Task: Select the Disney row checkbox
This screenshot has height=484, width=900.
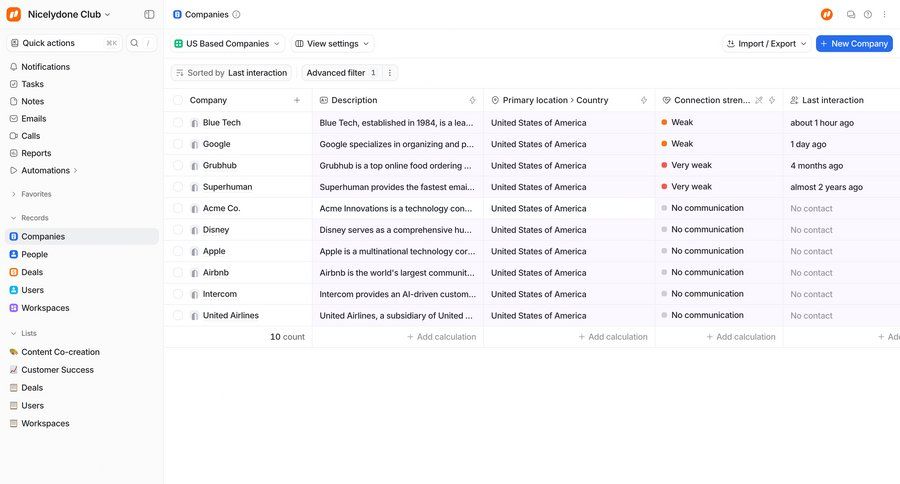Action: coord(178,230)
